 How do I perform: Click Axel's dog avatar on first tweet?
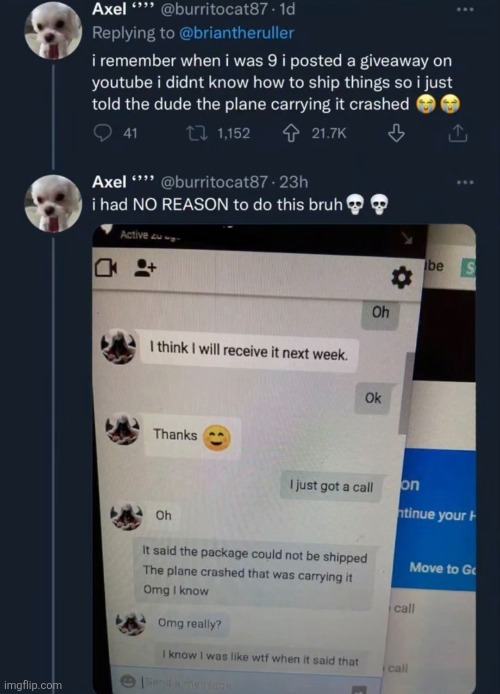point(53,31)
